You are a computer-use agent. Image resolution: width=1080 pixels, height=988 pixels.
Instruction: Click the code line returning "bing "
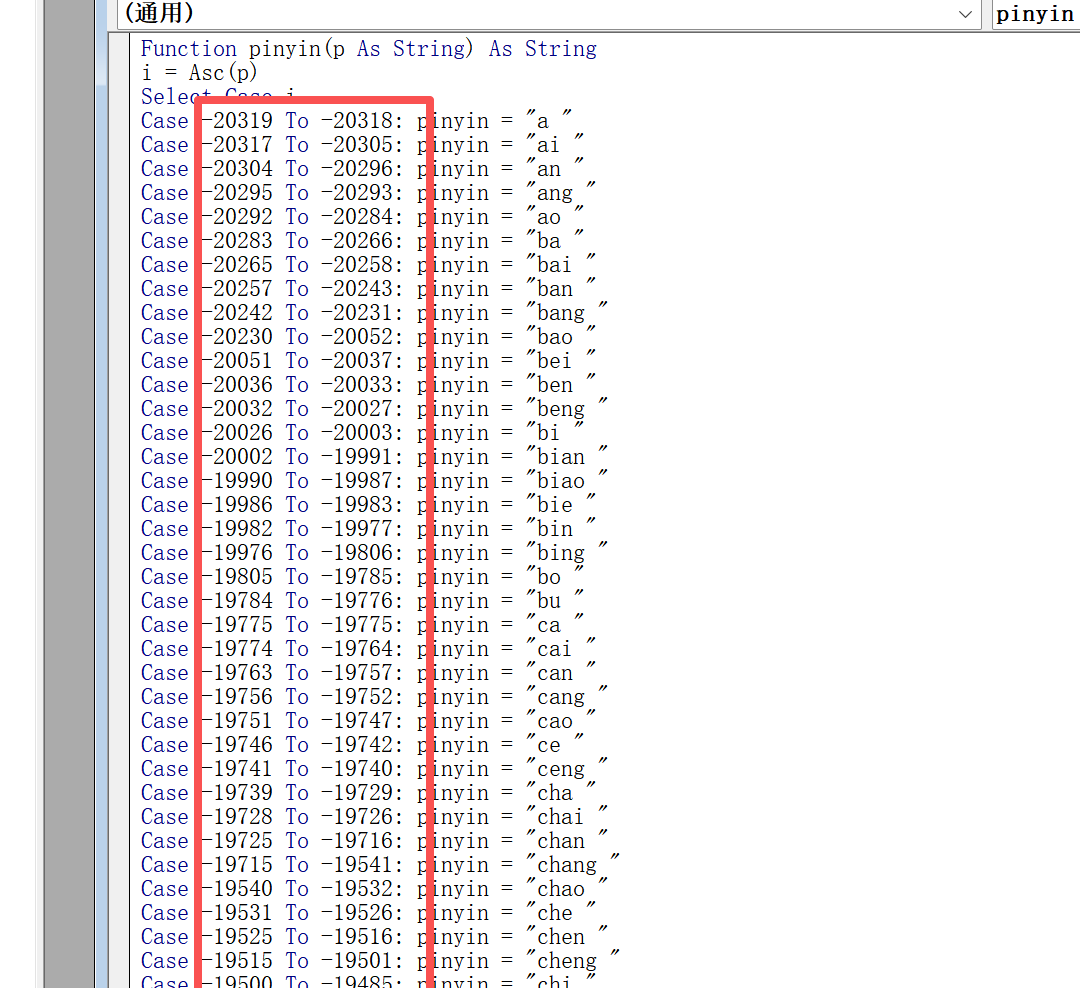coord(374,553)
